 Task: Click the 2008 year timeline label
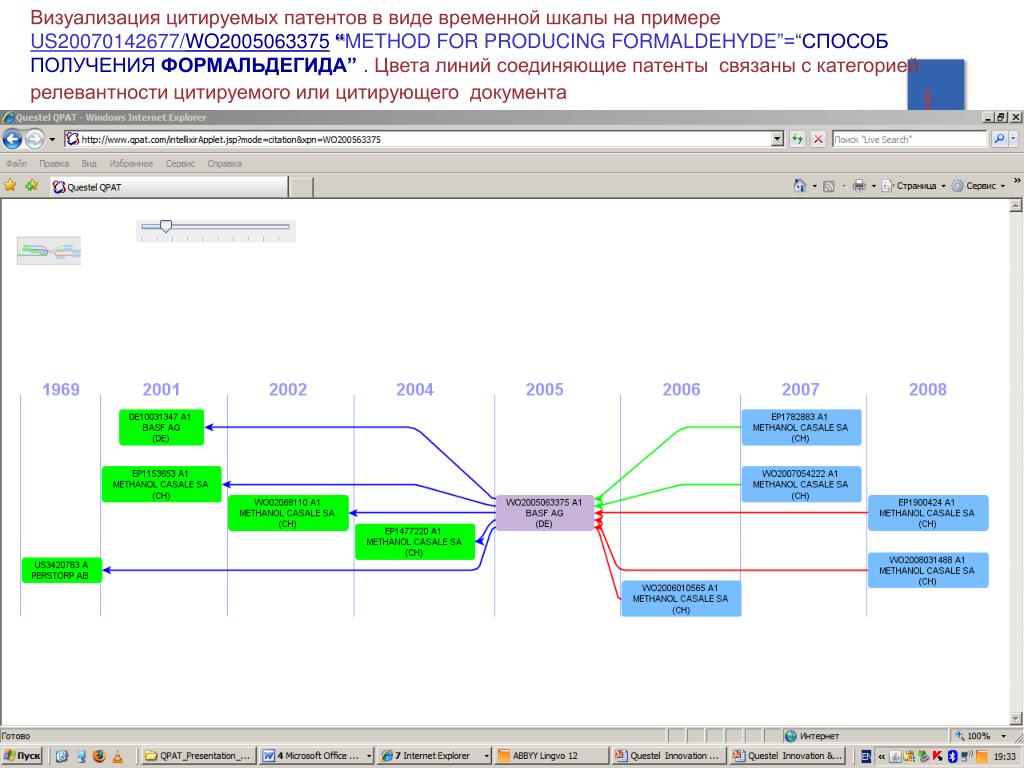point(928,389)
